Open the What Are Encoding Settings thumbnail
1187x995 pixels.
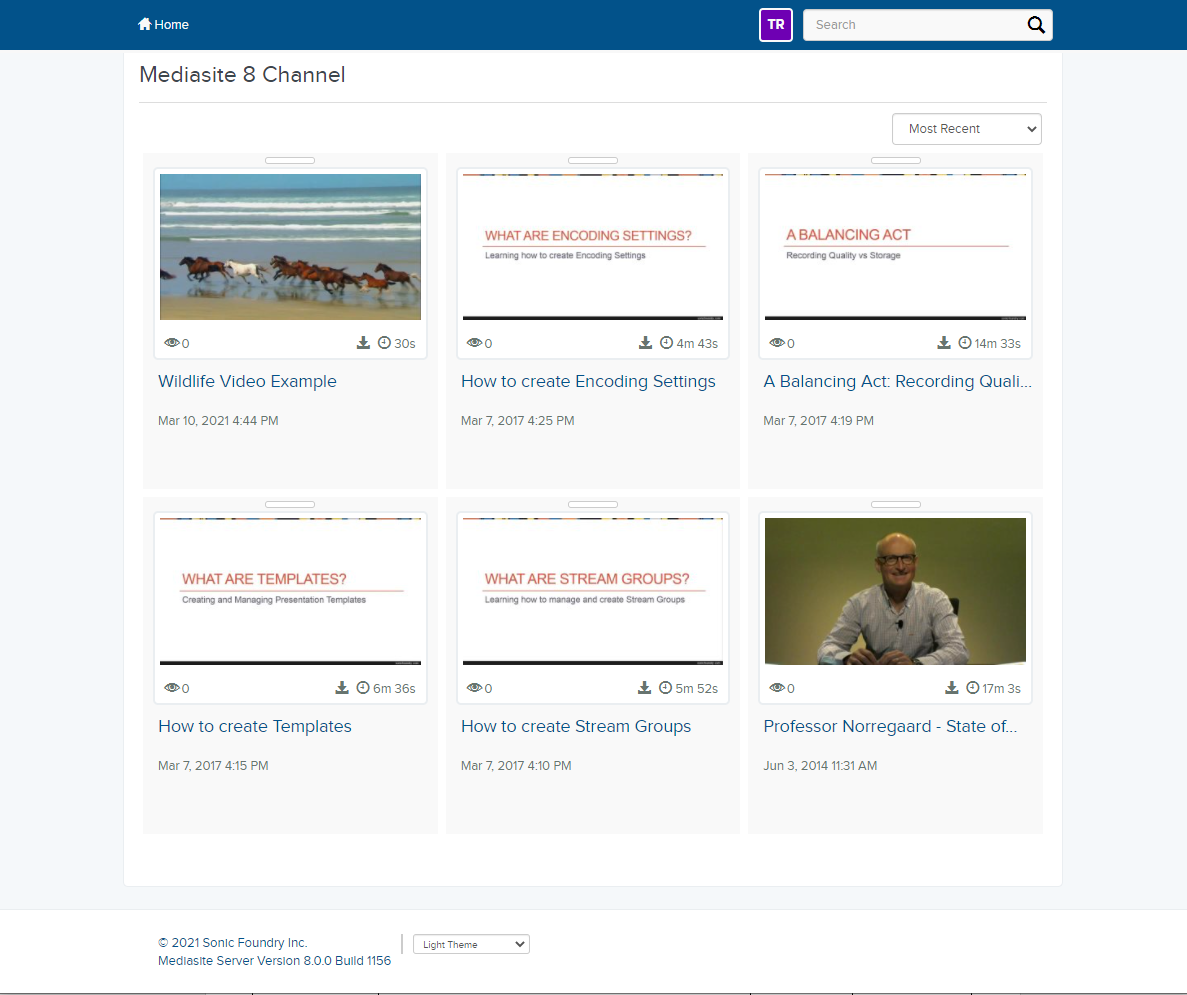593,247
